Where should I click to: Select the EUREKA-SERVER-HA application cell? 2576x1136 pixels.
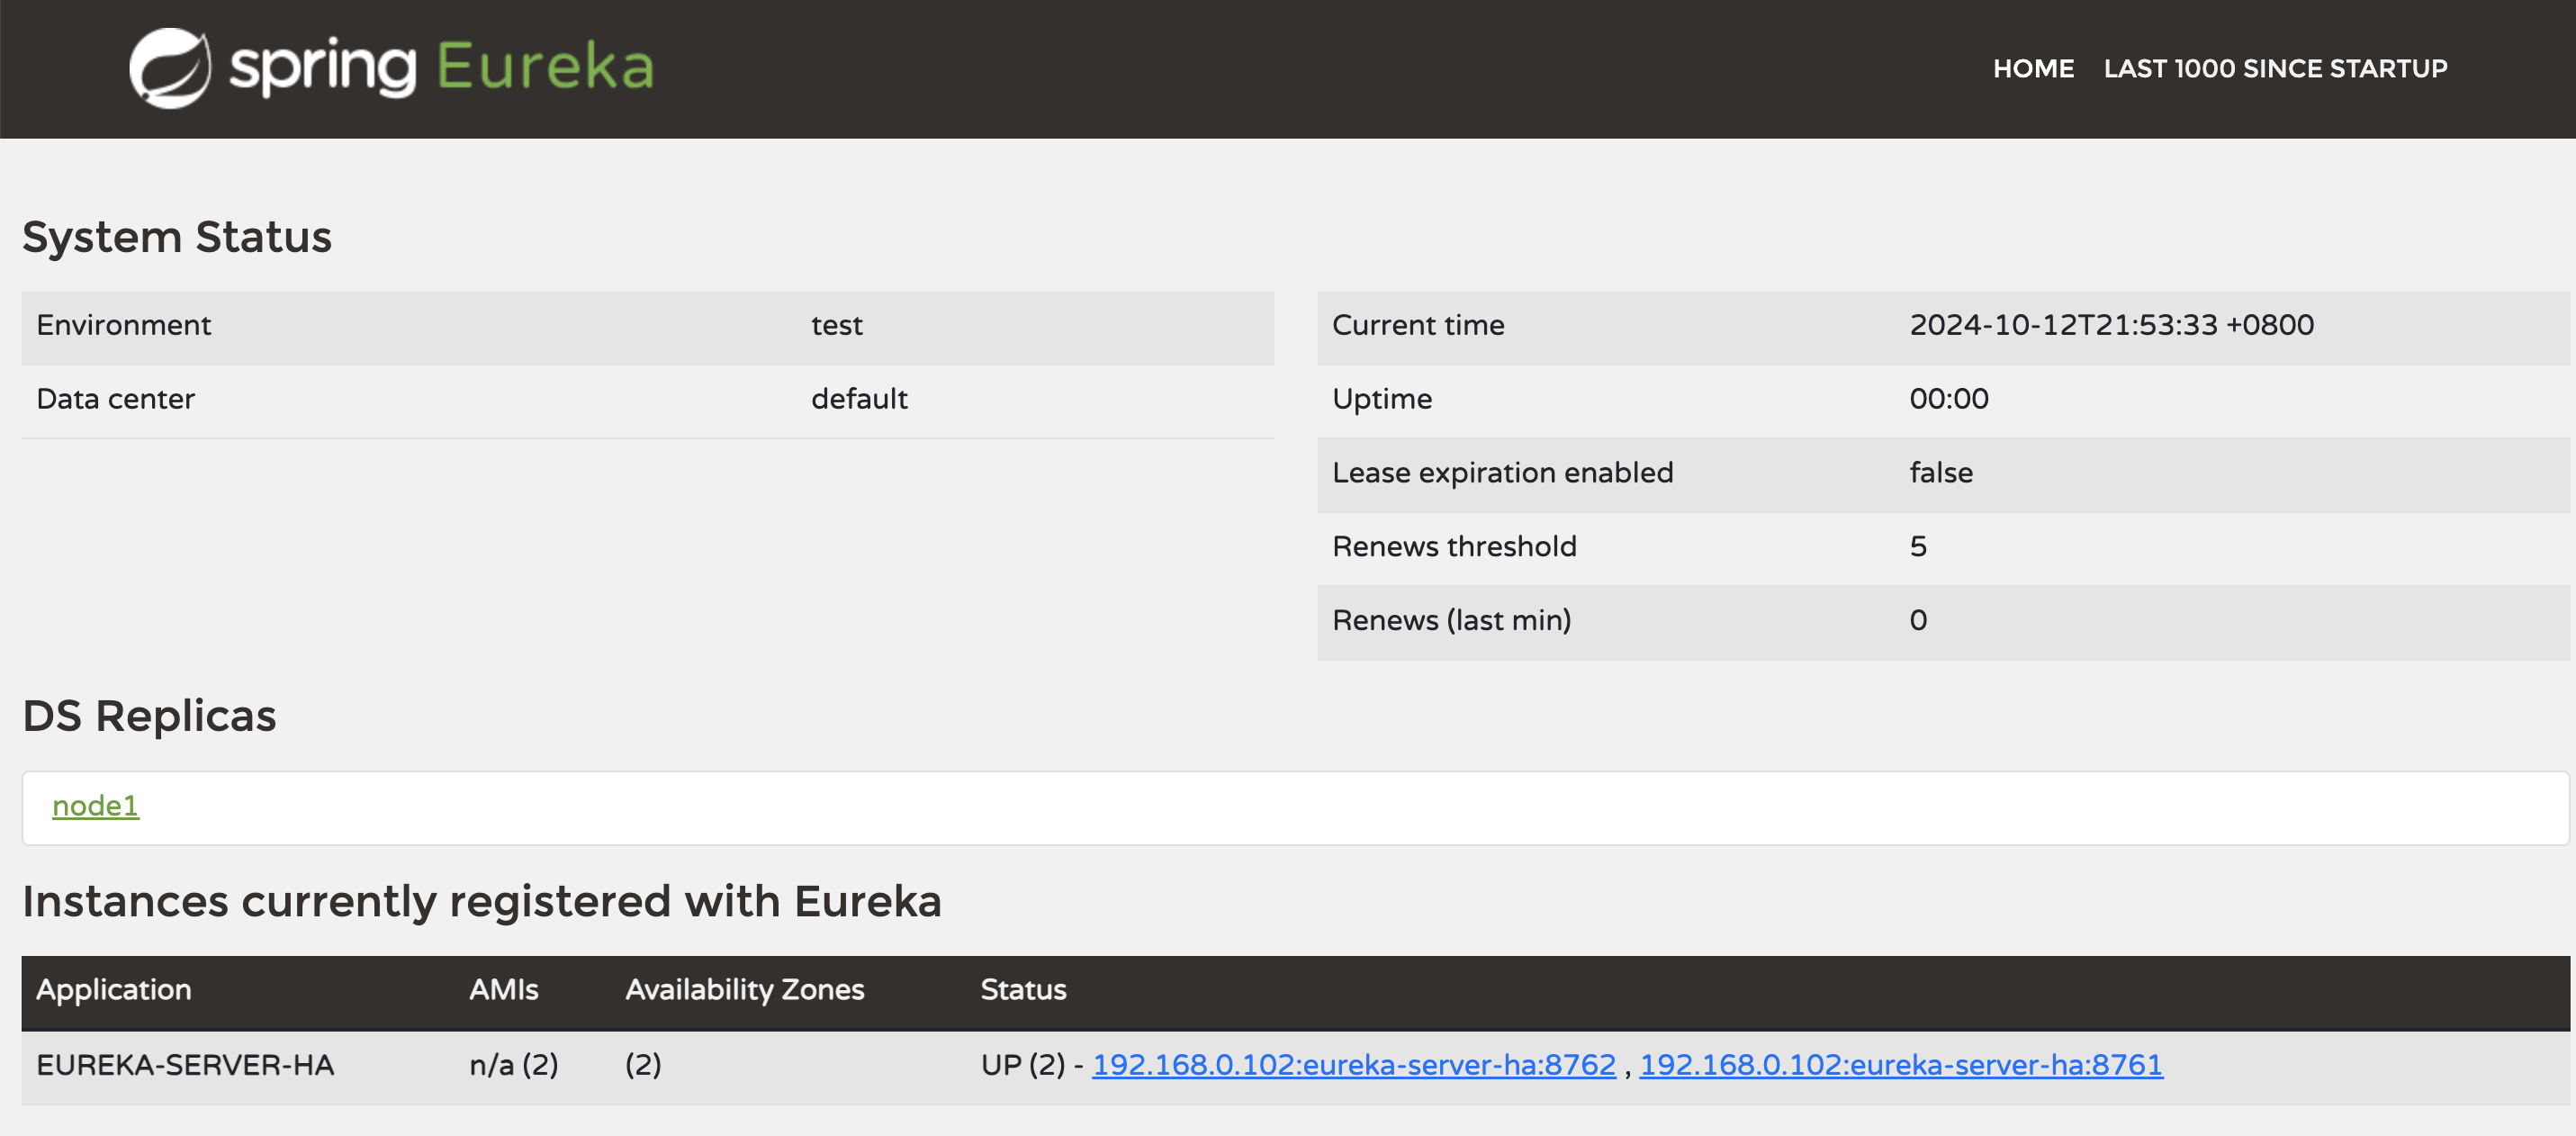pos(185,1065)
